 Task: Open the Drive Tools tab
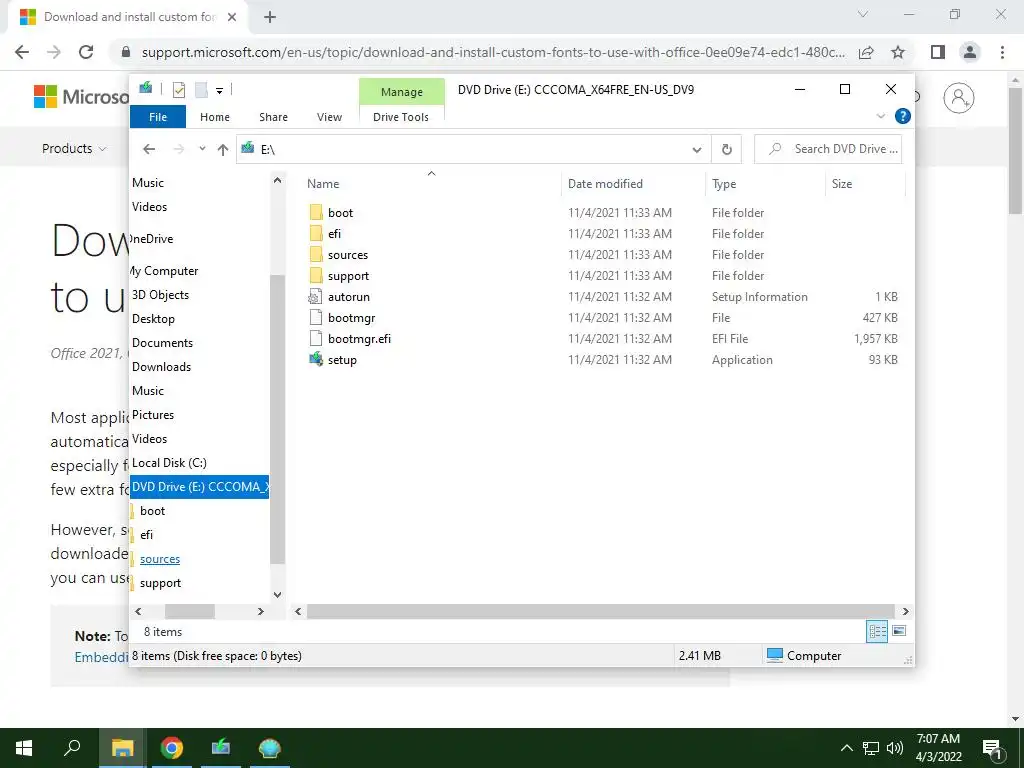pos(401,117)
